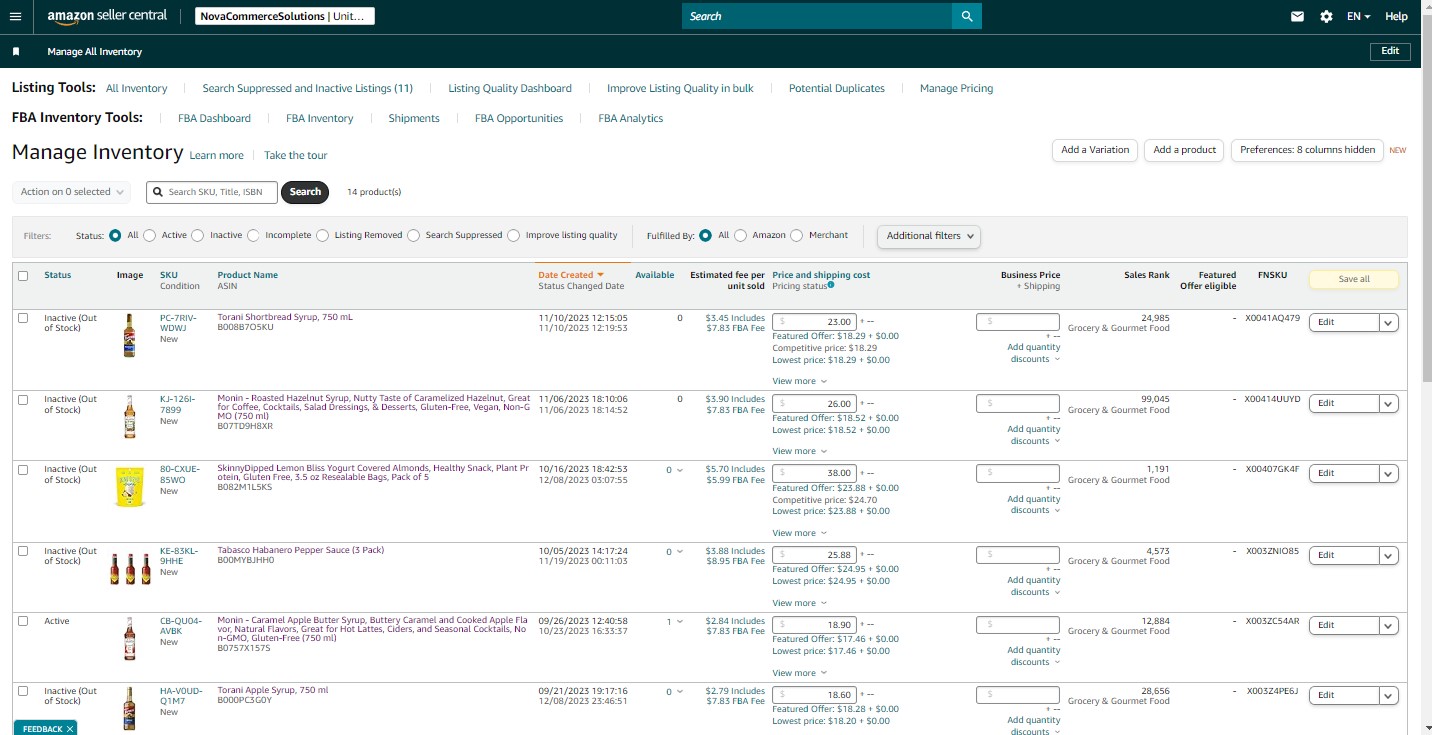The image size is (1432, 735).
Task: Open the Monin Roasted Hazelnut Syrup thumbnail
Action: (129, 417)
